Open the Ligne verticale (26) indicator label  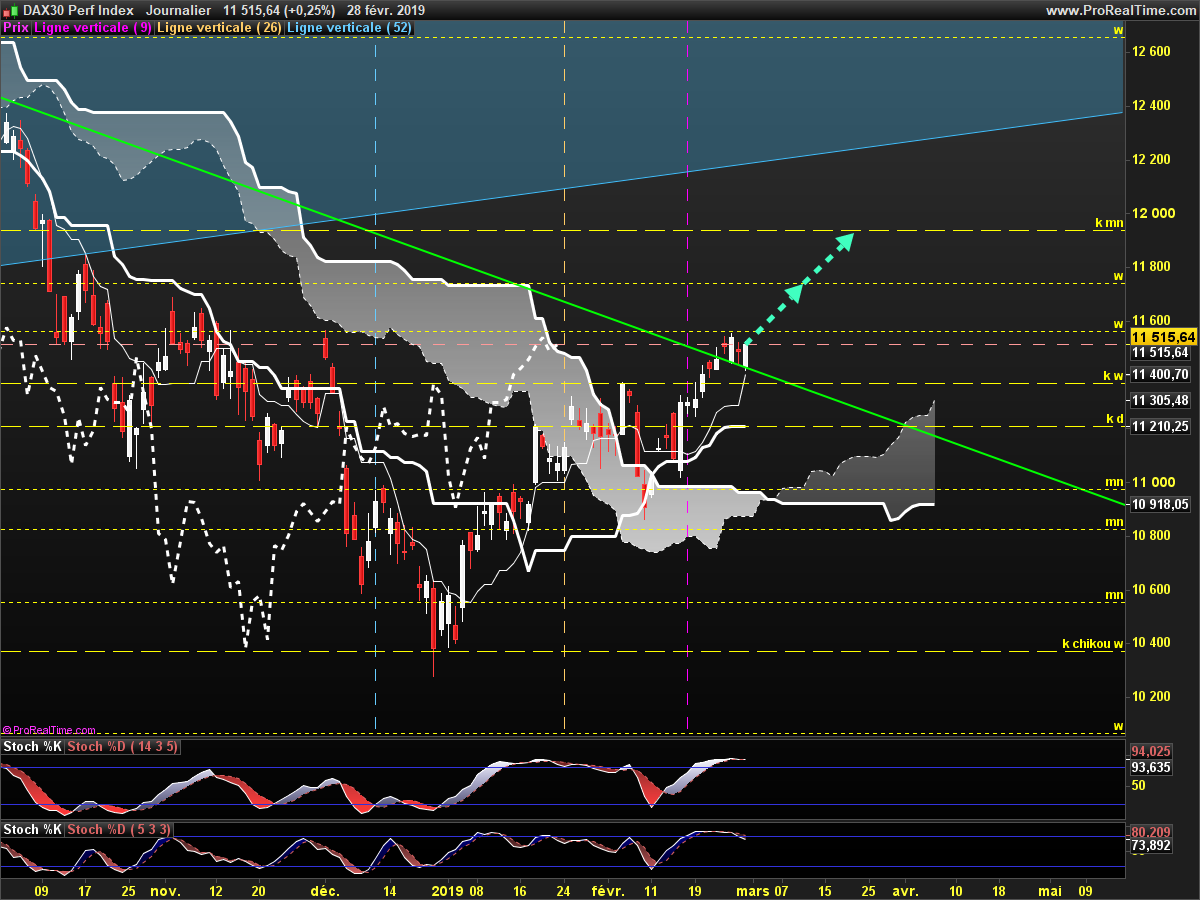point(221,28)
